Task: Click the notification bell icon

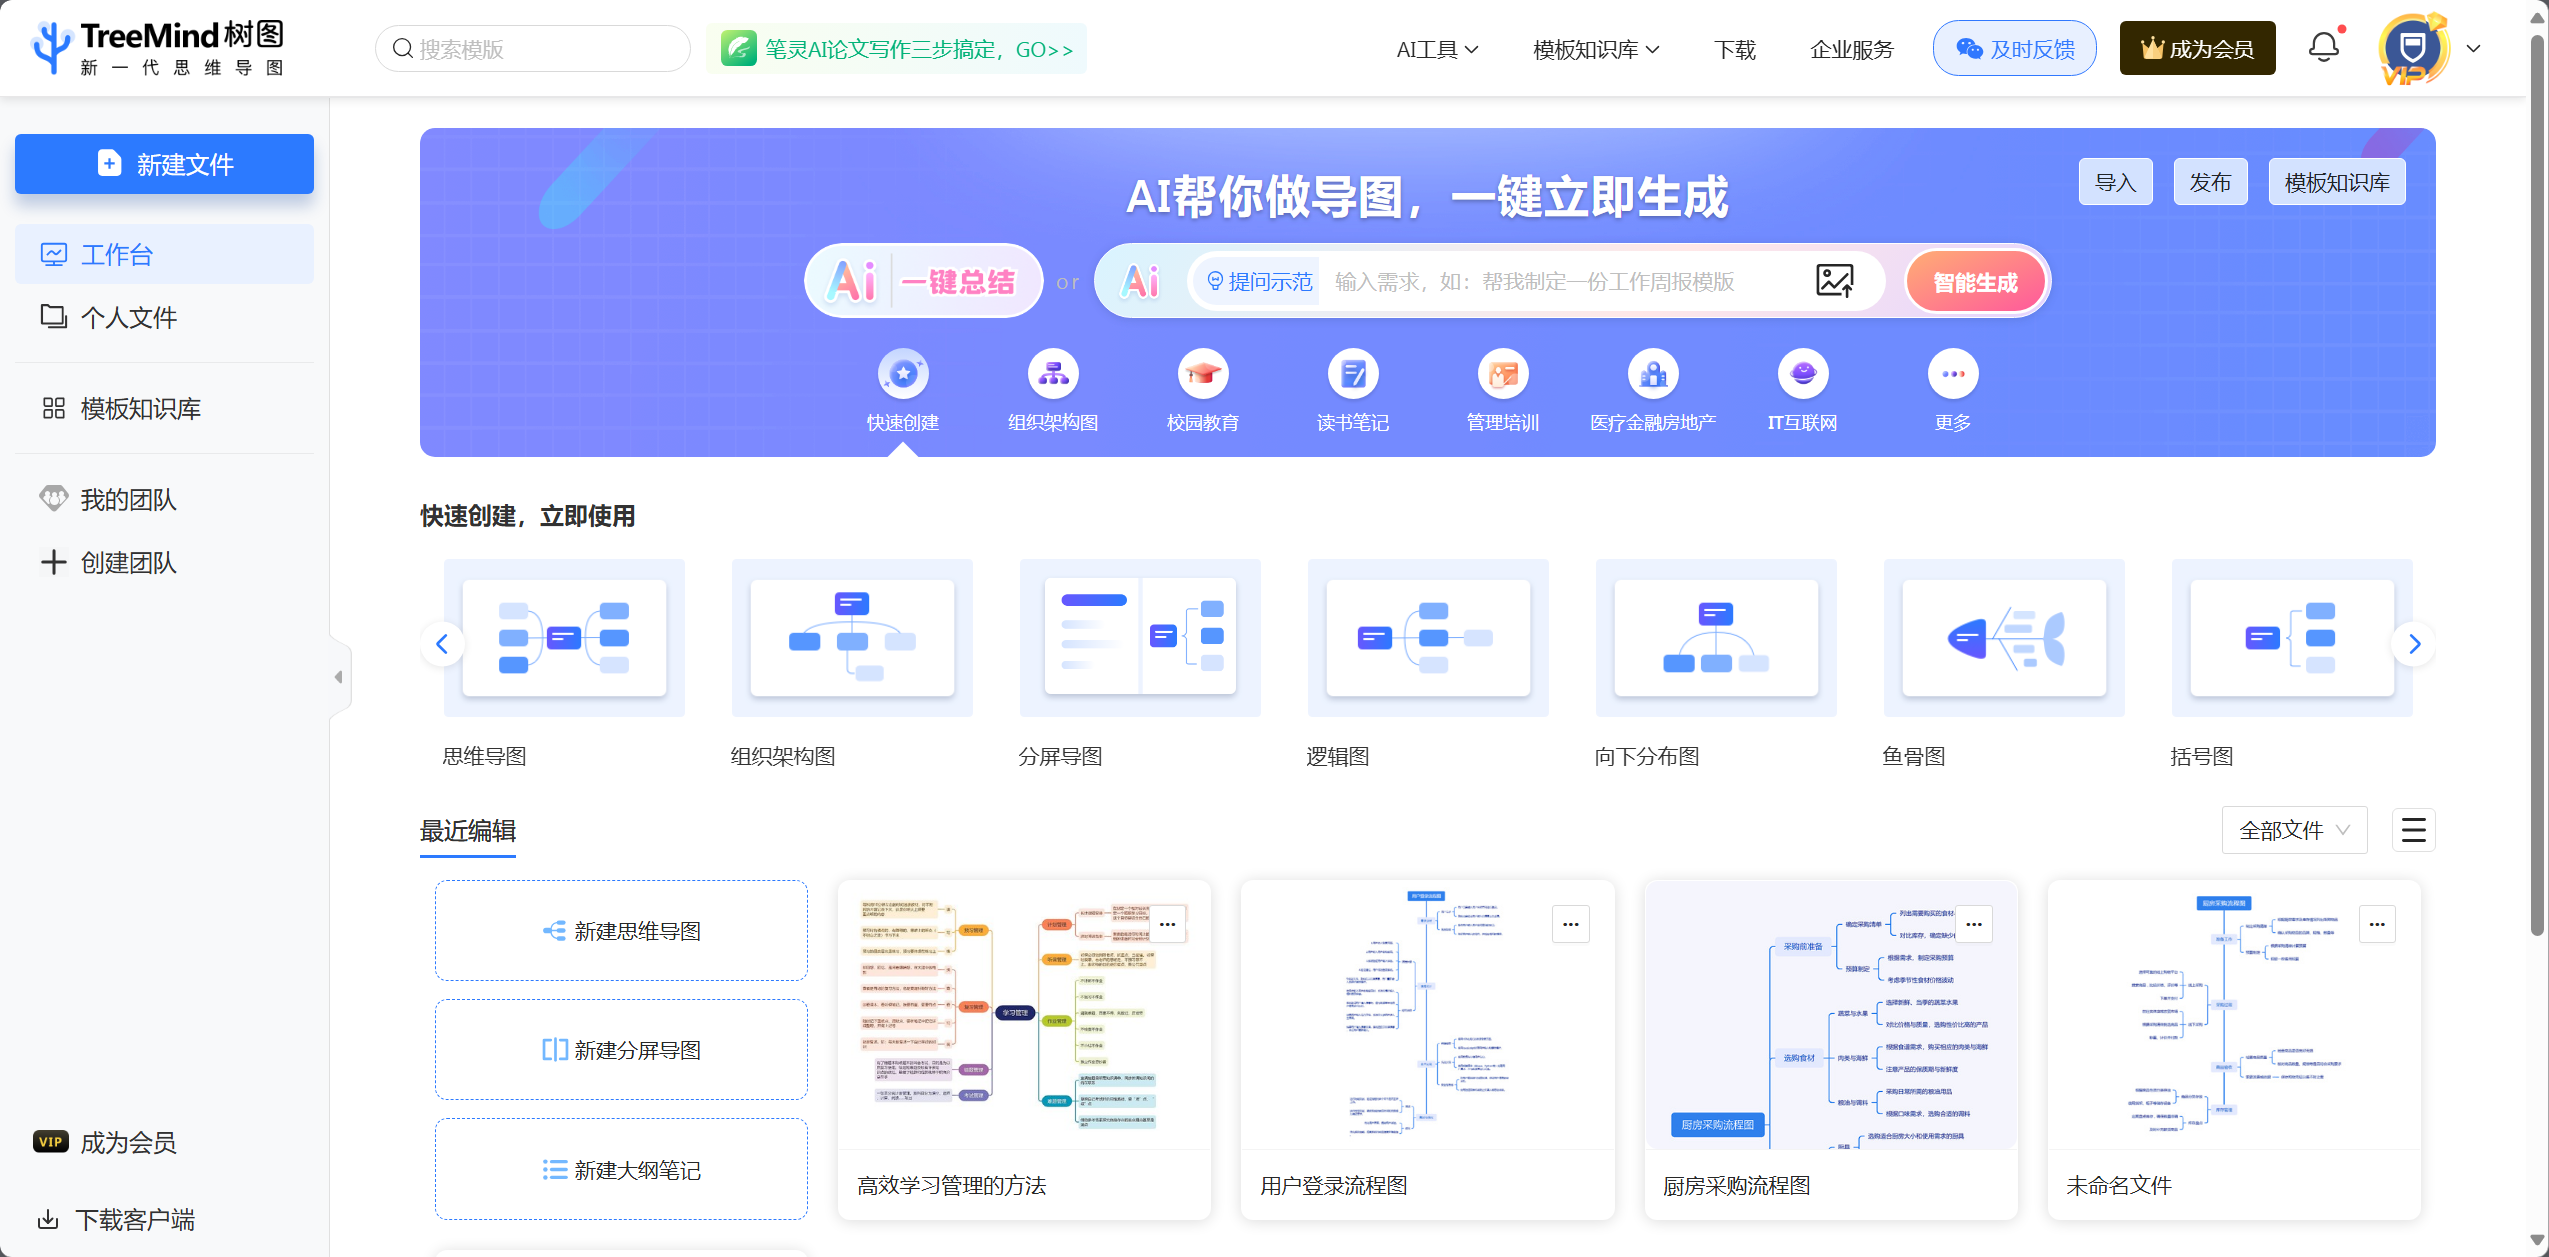Action: 2323,47
